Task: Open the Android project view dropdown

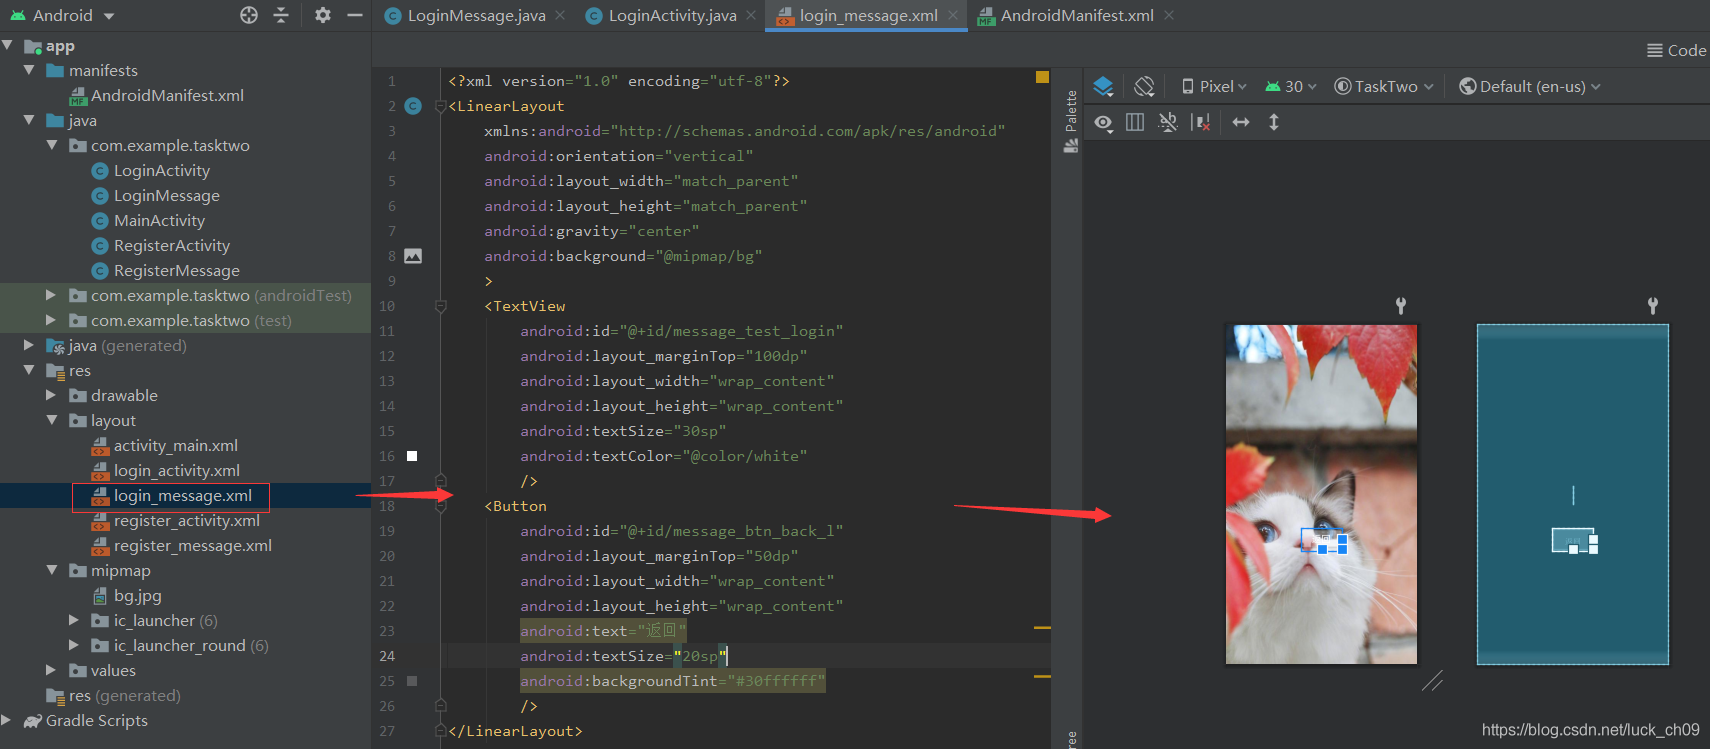Action: [63, 15]
